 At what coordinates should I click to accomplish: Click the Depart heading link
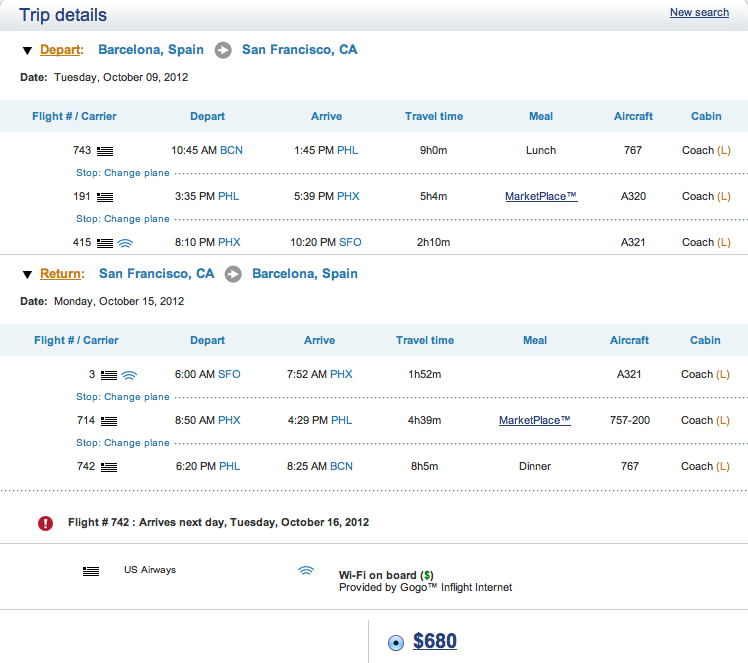(x=60, y=50)
